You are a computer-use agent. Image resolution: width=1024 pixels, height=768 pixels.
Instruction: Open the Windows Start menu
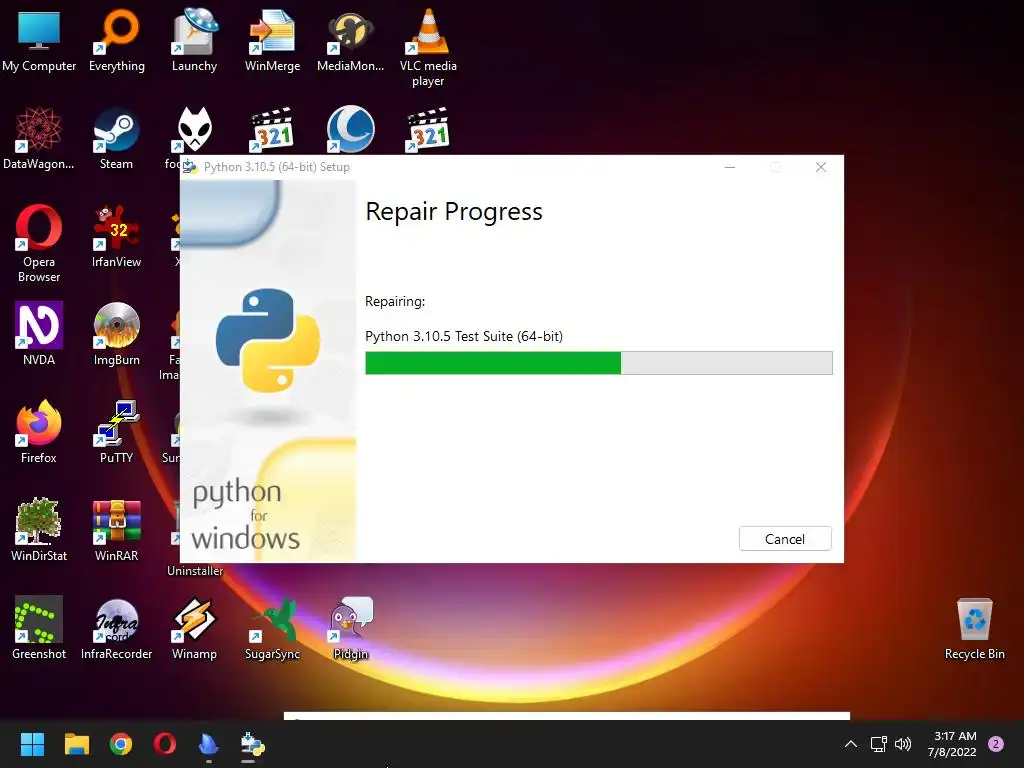click(x=32, y=744)
